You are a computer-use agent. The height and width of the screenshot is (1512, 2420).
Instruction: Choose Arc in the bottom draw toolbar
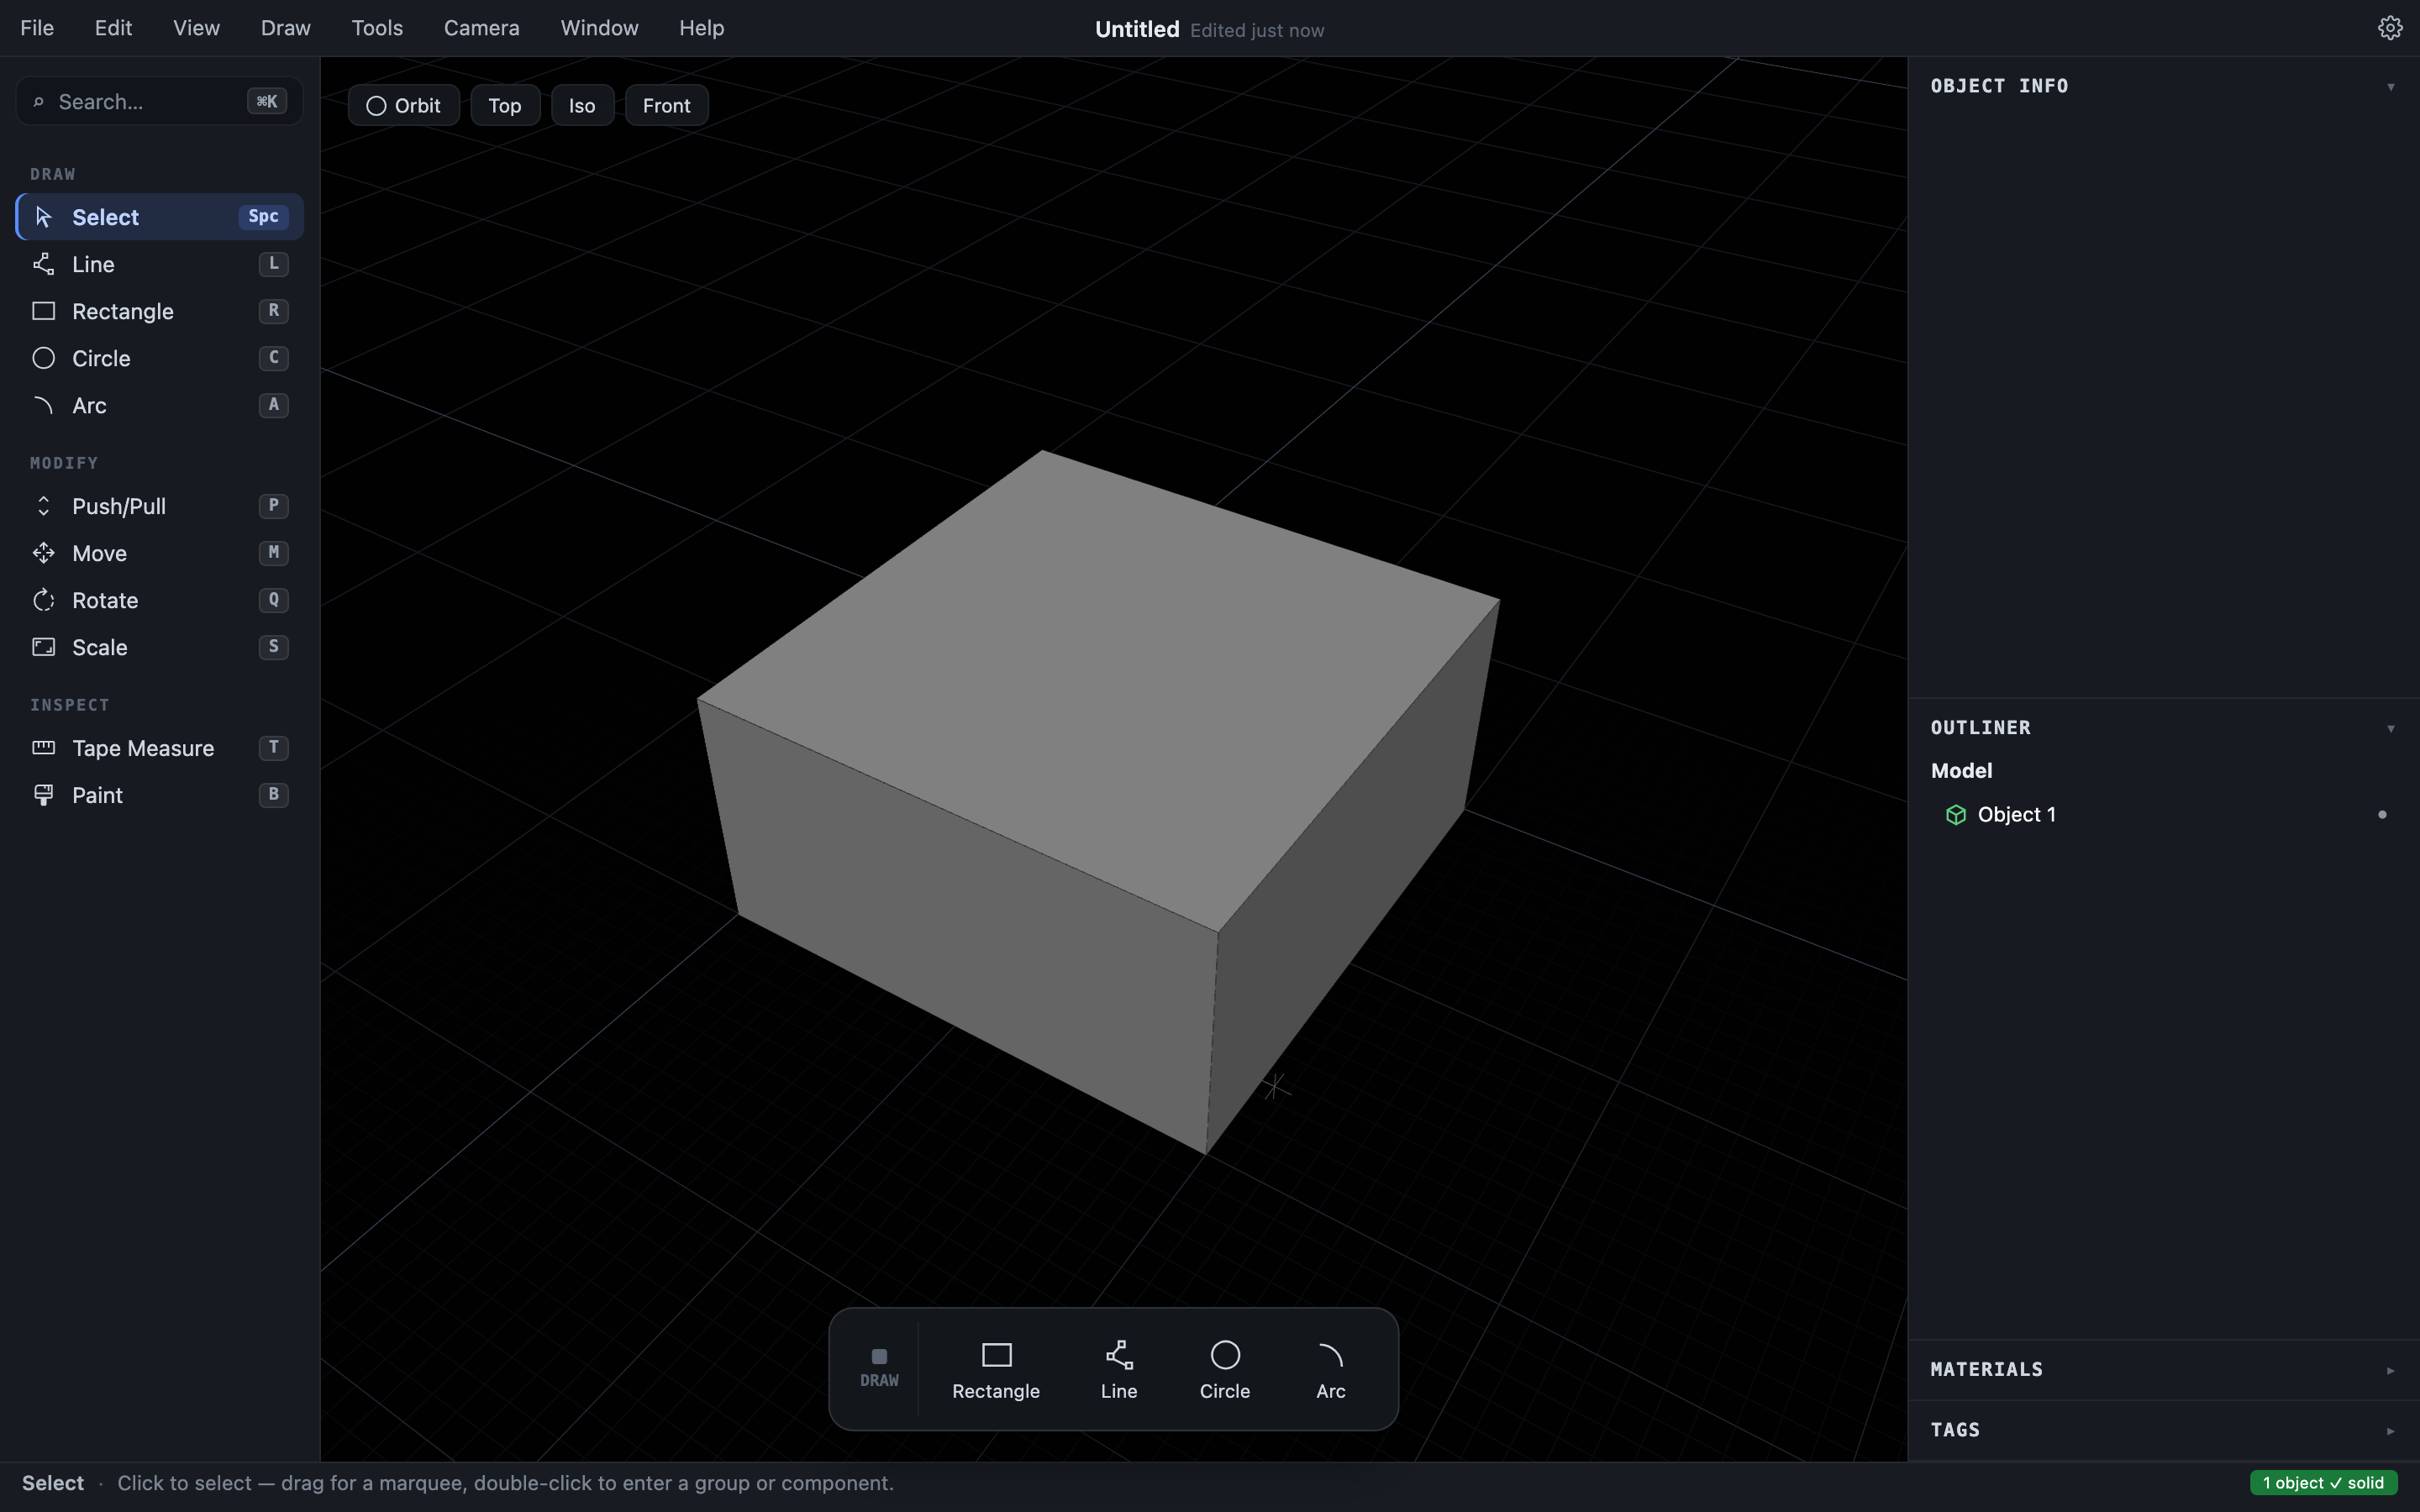1331,1370
